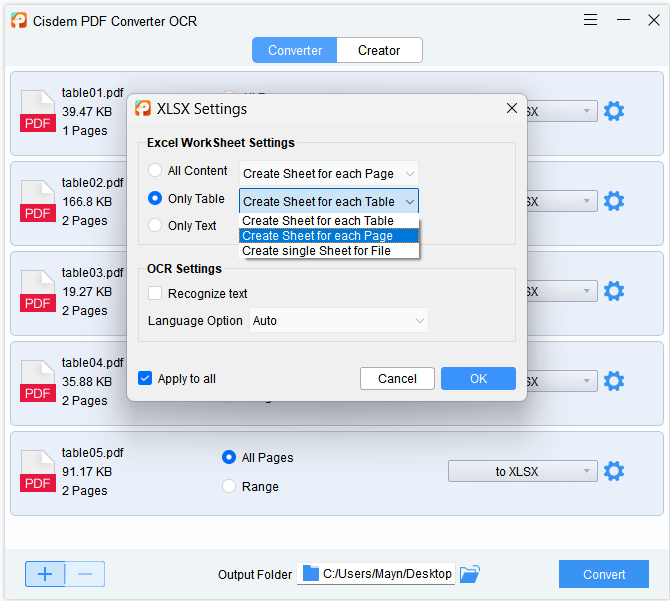670x601 pixels.
Task: Minimize the Cisdem PDF Converter window
Action: point(623,20)
